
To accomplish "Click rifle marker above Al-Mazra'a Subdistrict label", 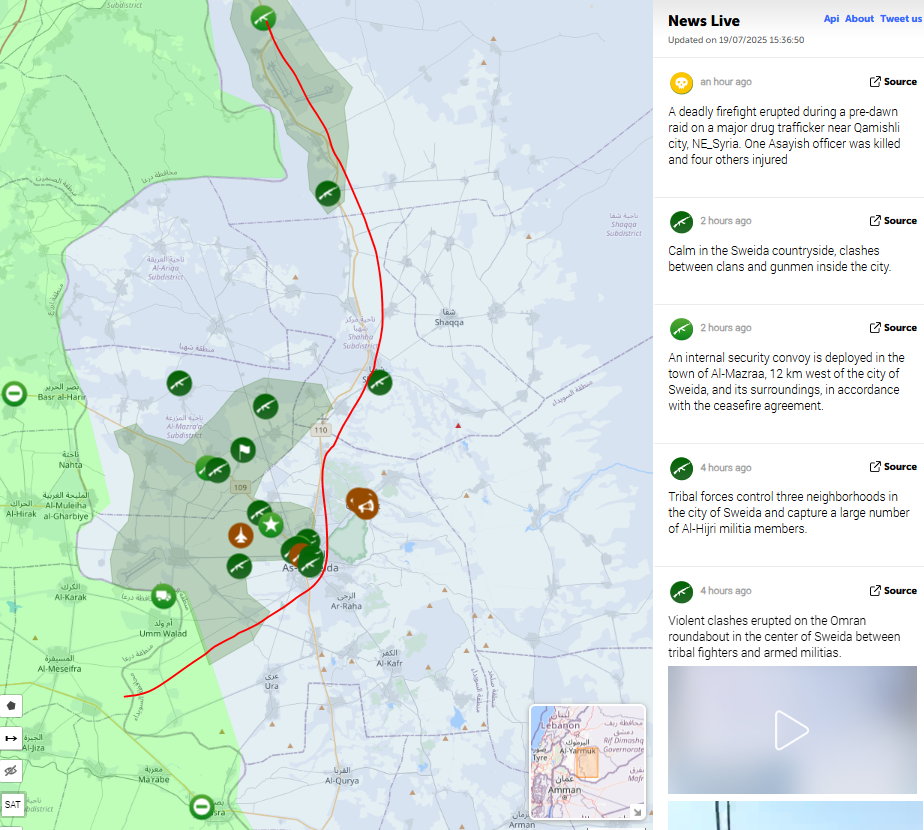I will coord(266,407).
